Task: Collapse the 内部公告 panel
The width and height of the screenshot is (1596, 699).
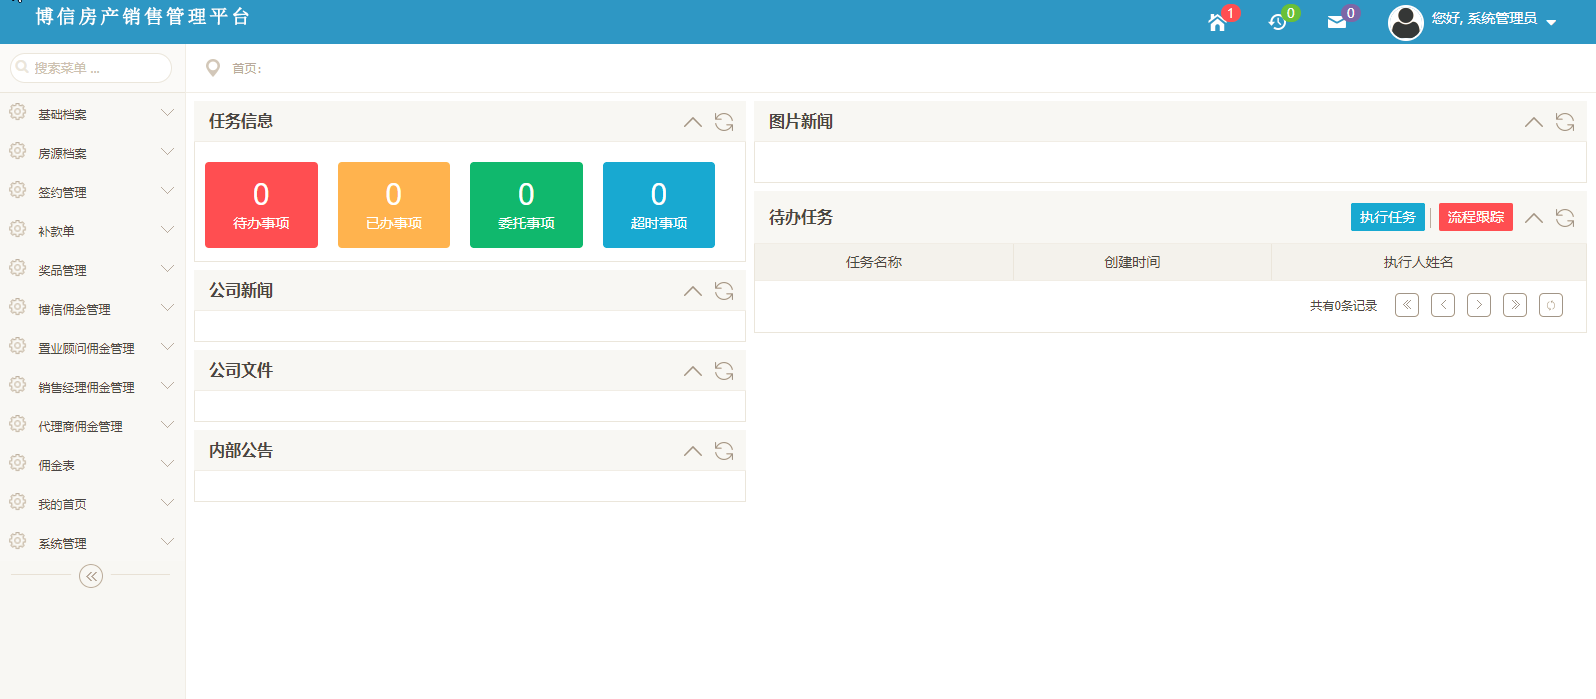Action: [692, 451]
